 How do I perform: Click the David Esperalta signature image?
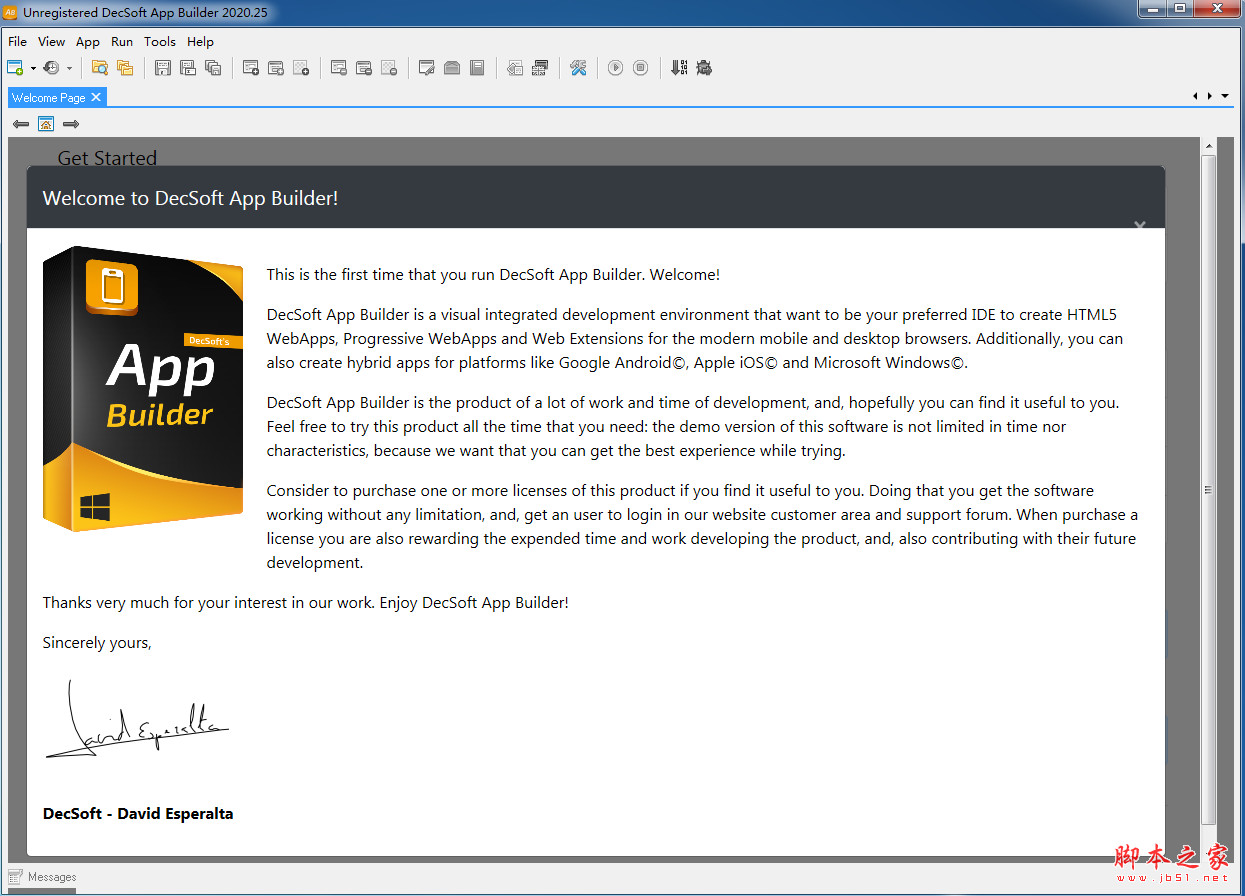[x=137, y=719]
